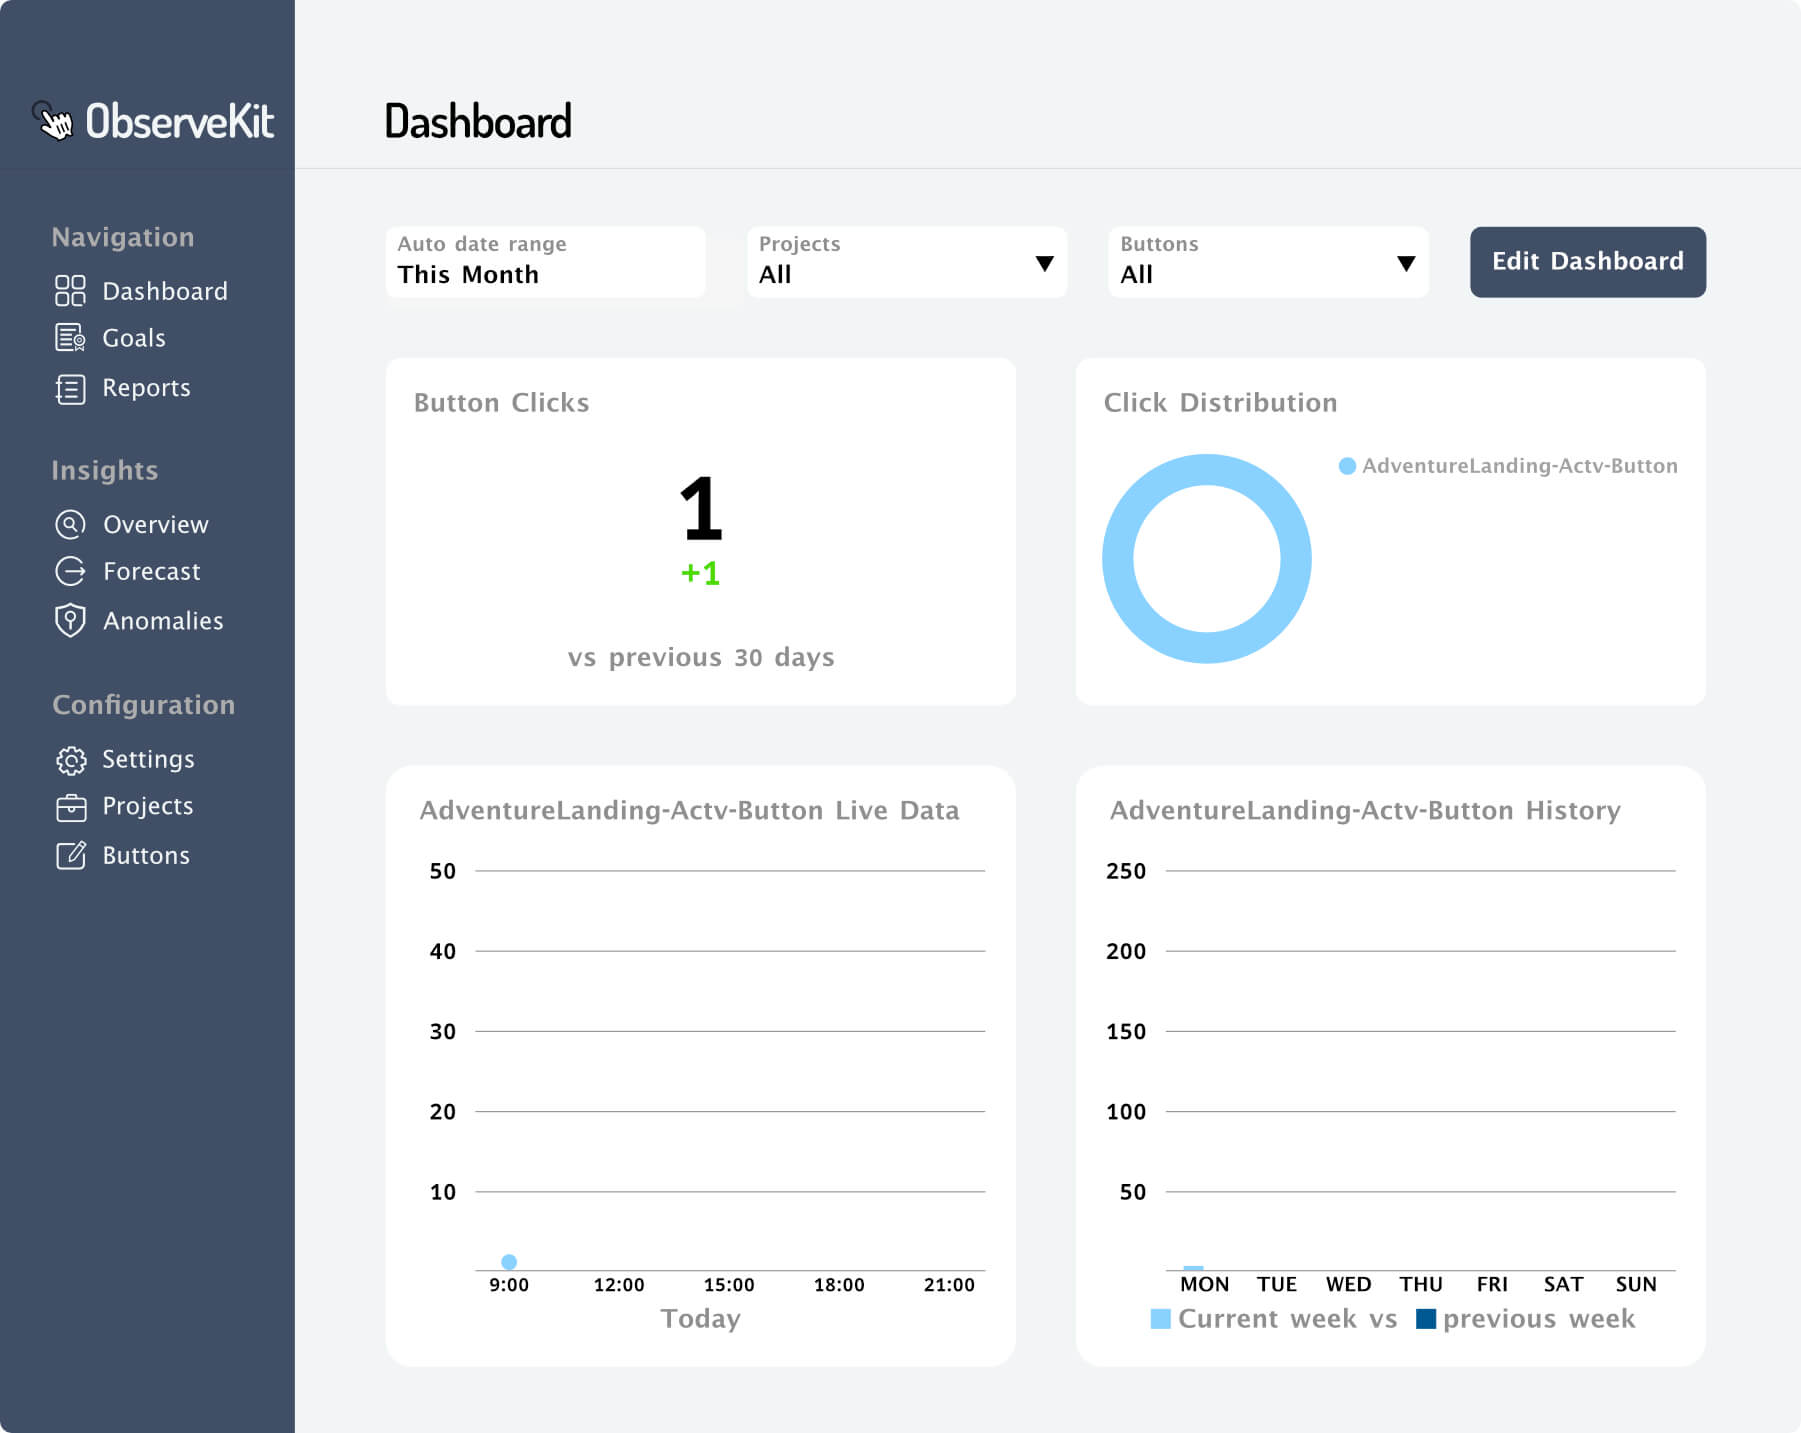The image size is (1801, 1433).
Task: Select the 9:00 data point on Live Data chart
Action: tap(510, 1261)
